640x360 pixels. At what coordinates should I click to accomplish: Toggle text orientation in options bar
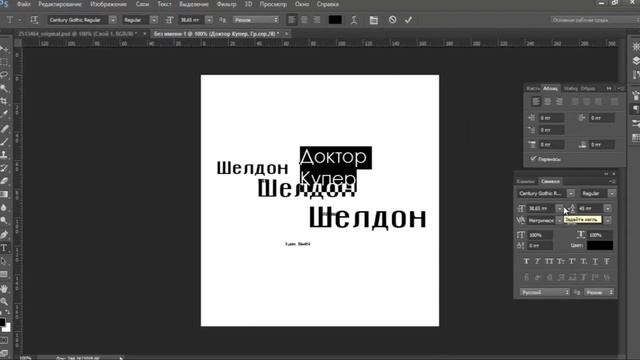pyautogui.click(x=34, y=20)
